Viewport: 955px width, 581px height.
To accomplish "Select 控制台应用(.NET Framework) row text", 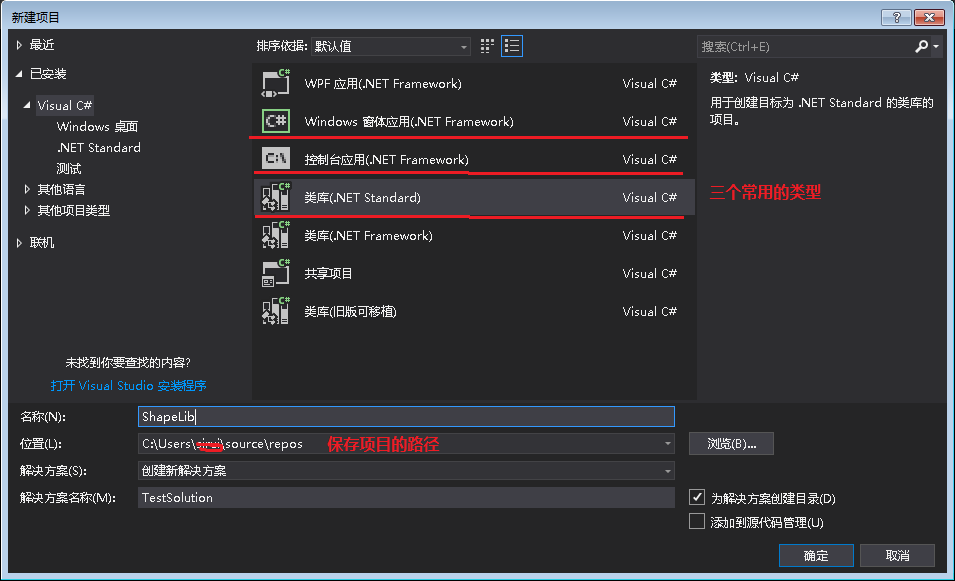I will [387, 160].
